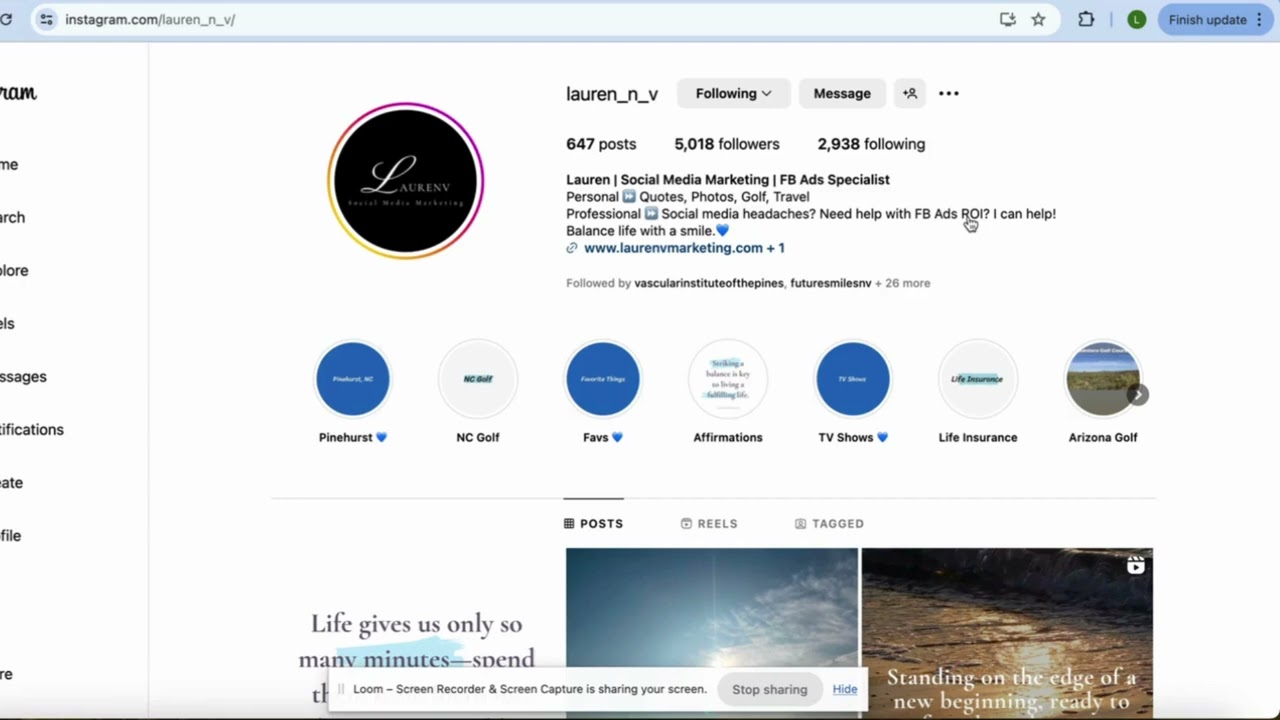
Task: Click the similar accounts person-plus icon
Action: point(909,93)
